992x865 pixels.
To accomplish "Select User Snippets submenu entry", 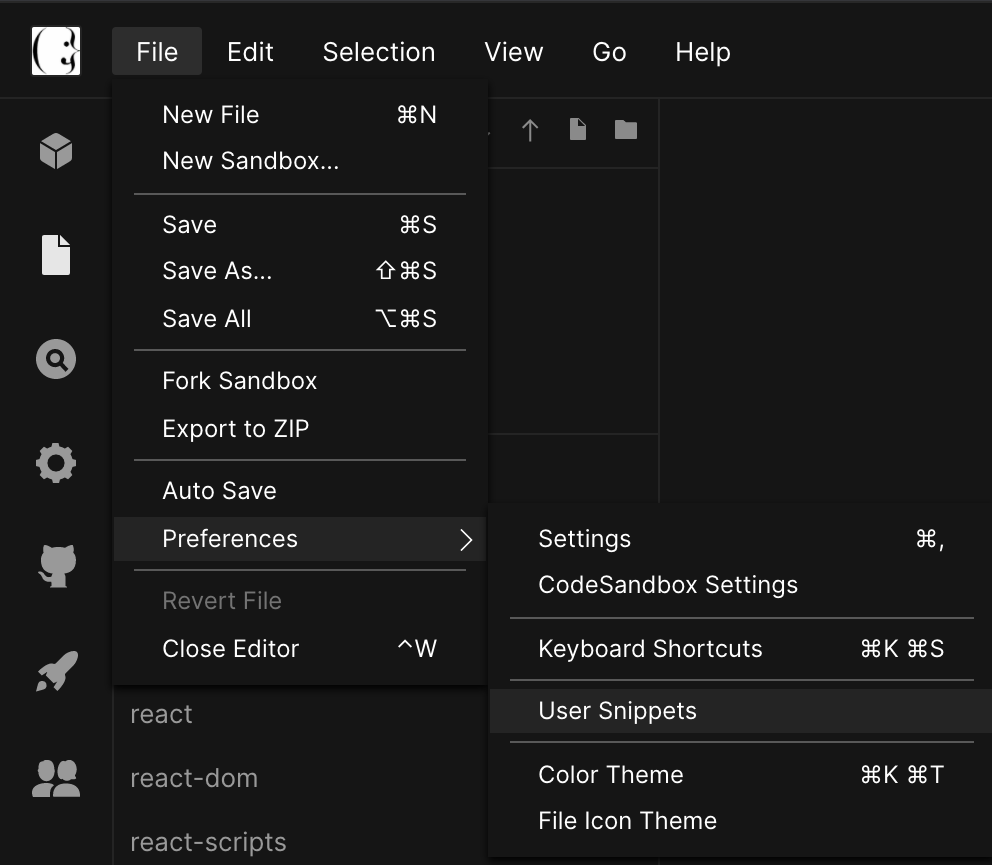I will [741, 711].
